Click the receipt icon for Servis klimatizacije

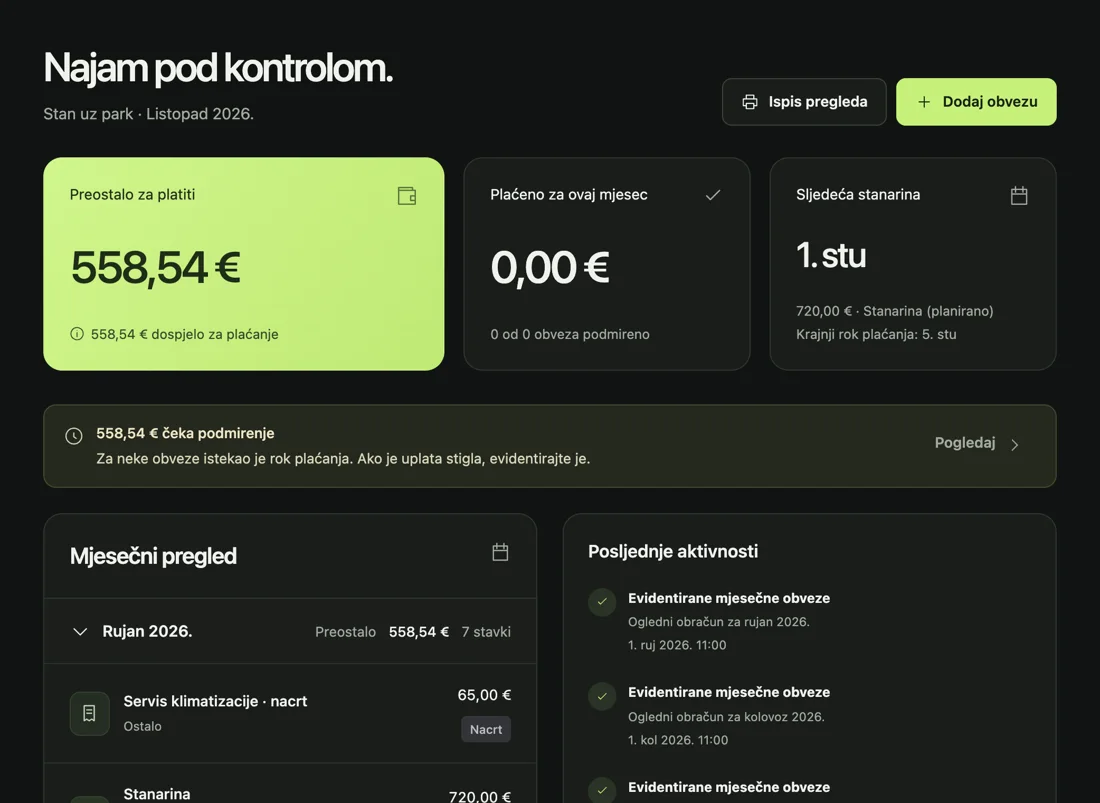pyautogui.click(x=90, y=713)
